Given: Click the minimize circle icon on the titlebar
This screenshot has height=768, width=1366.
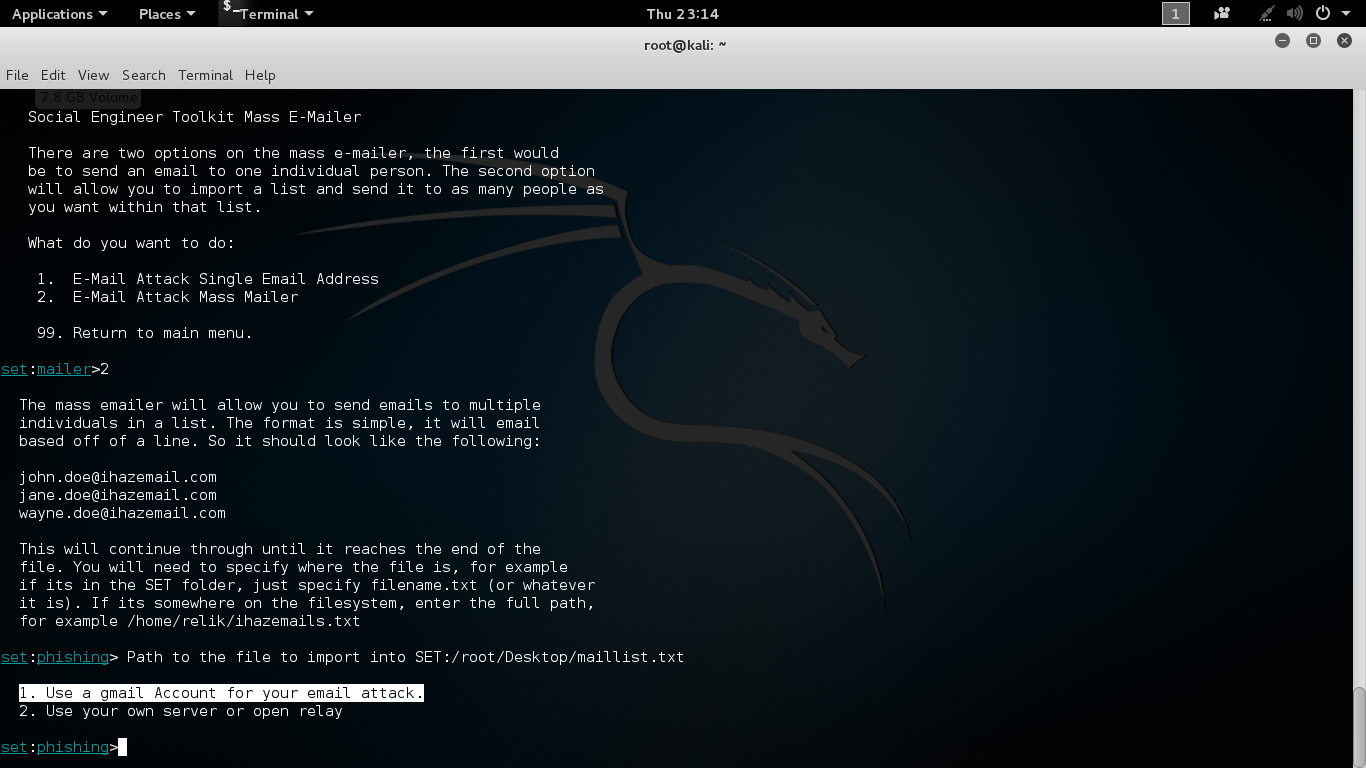Looking at the screenshot, I should point(1281,41).
